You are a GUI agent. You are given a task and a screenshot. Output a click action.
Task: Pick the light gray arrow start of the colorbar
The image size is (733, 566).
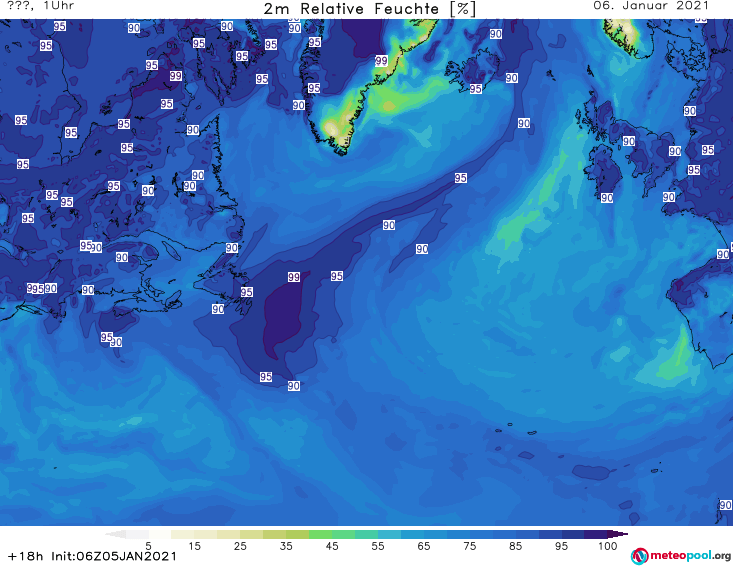pos(115,534)
